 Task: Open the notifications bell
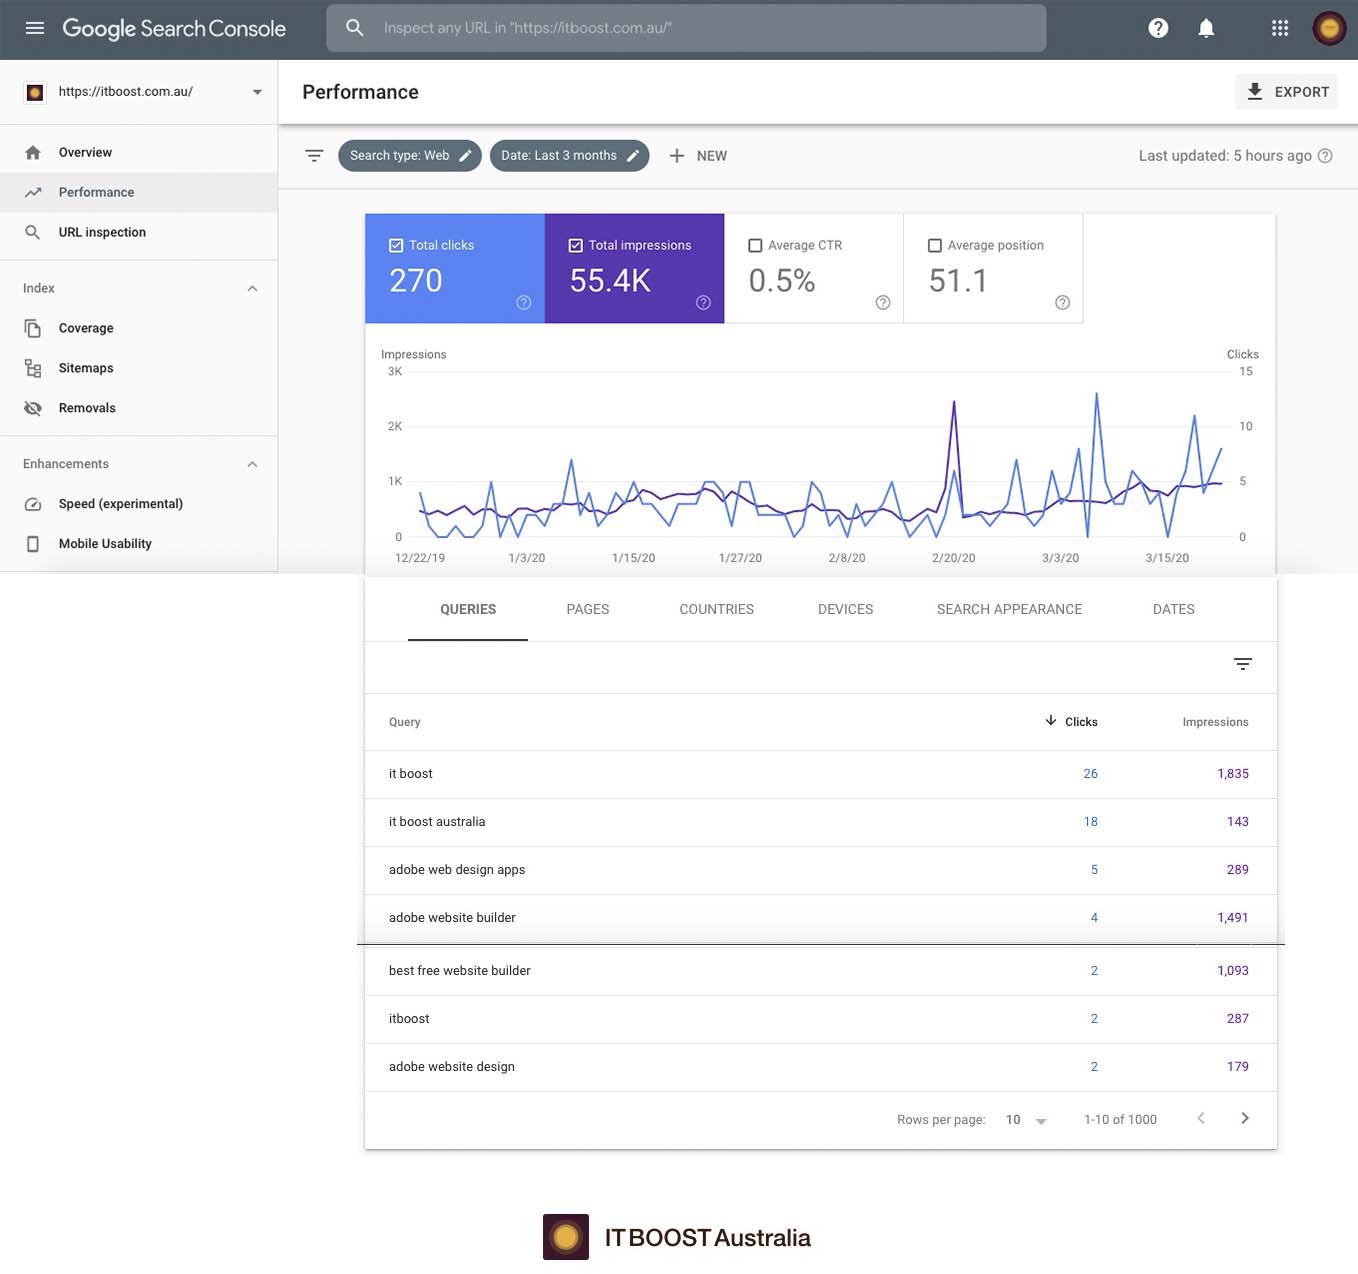tap(1206, 28)
